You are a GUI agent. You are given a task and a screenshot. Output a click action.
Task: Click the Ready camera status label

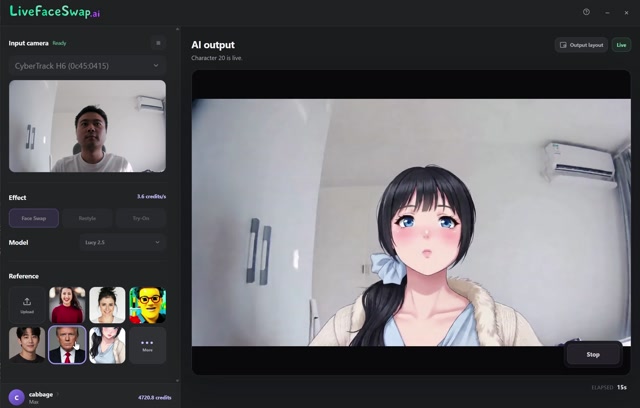point(59,43)
